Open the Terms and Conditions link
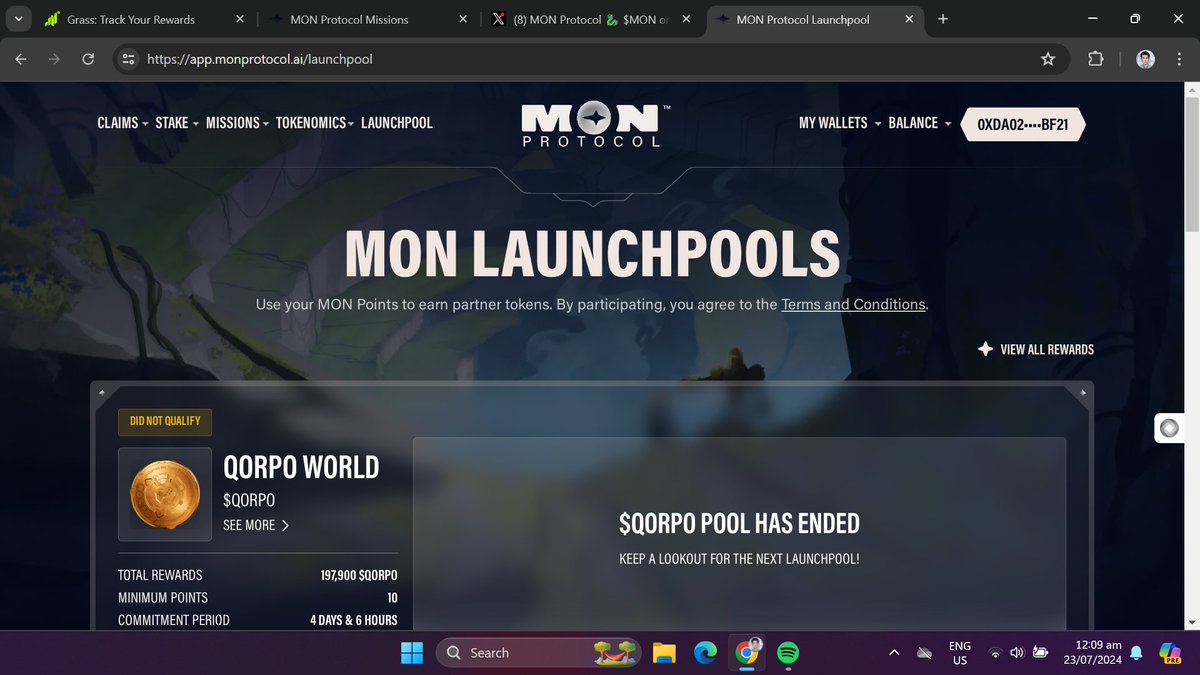 (854, 304)
